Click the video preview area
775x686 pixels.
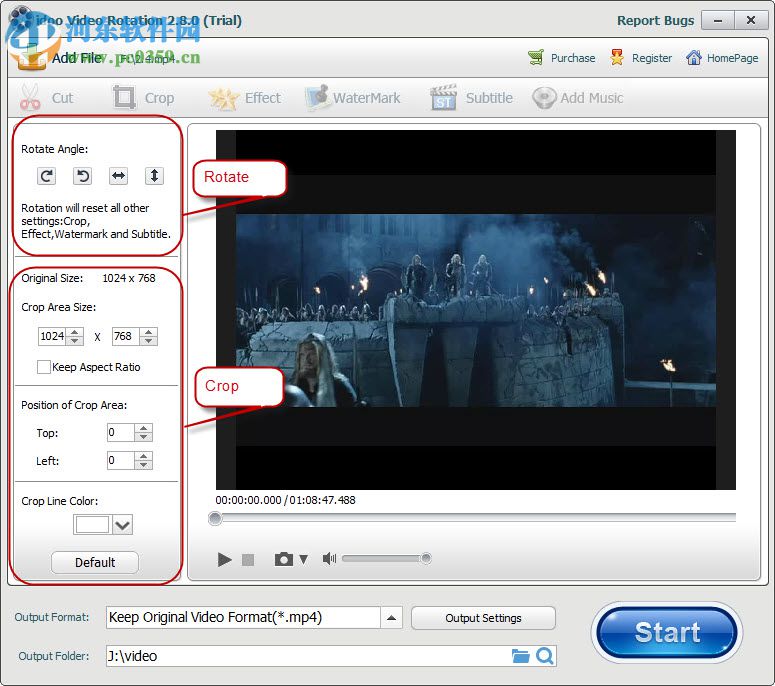pos(475,310)
